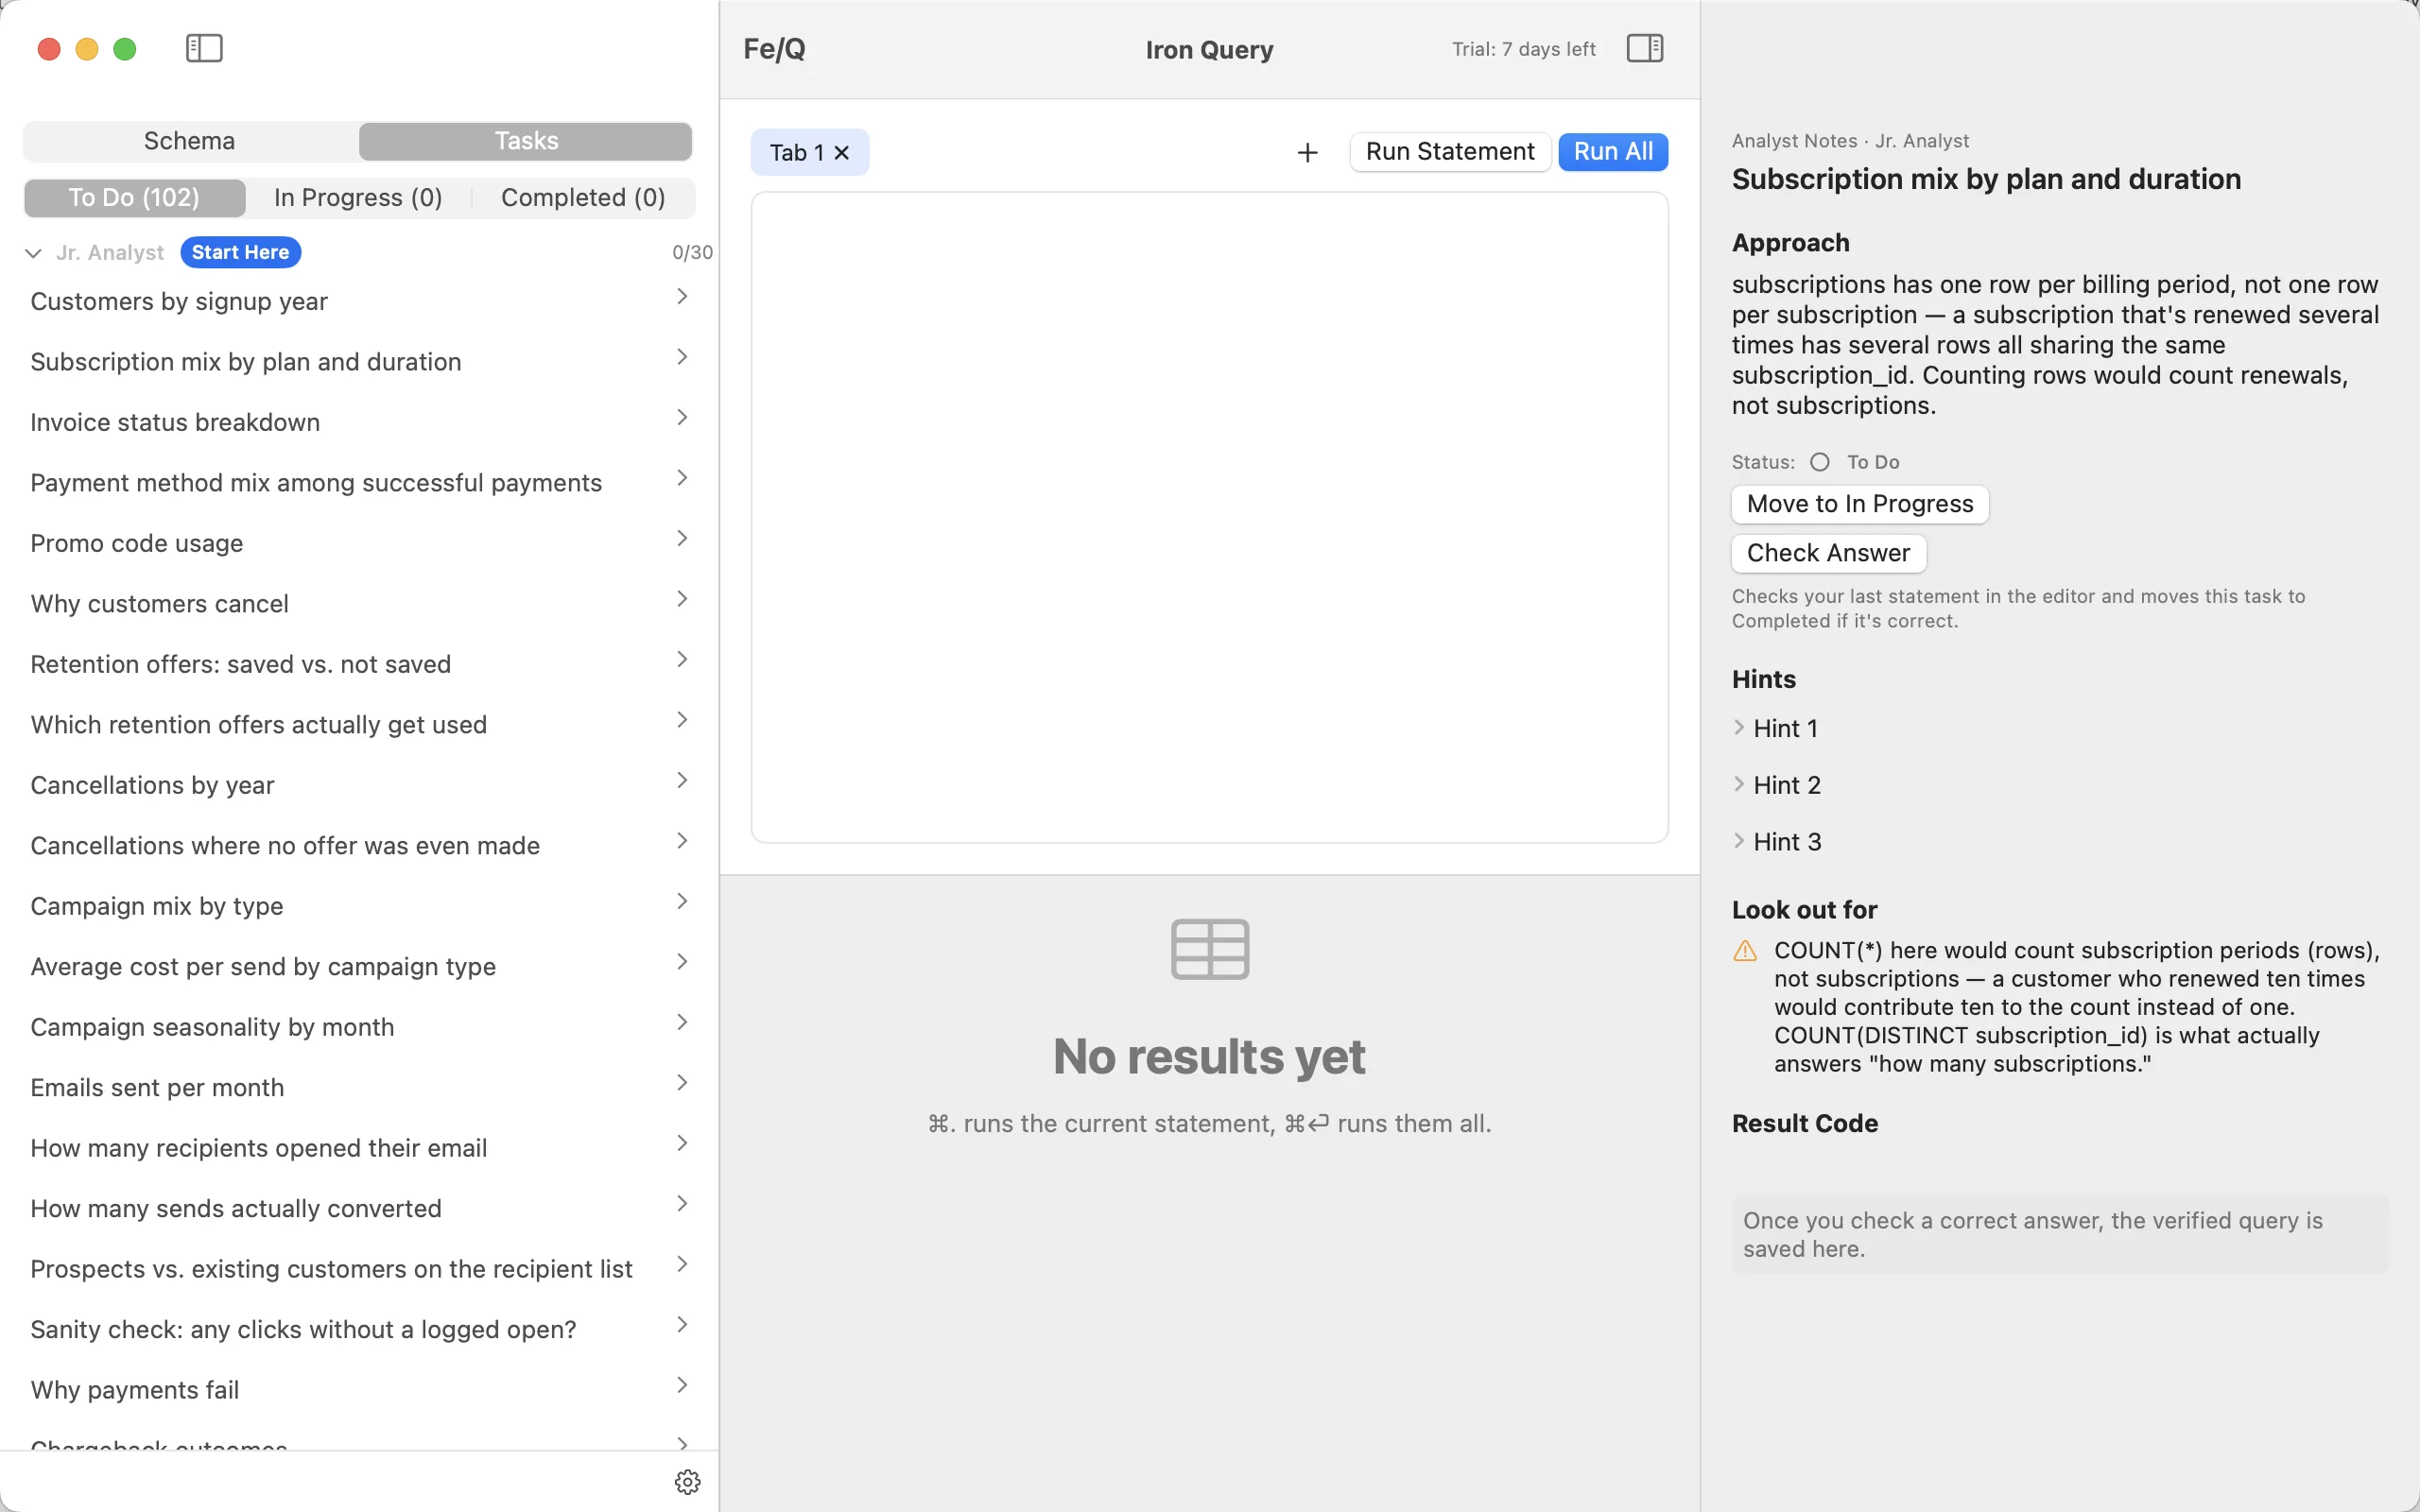Screen dimensions: 2420x1512
Task: Click Move to In Progress
Action: tap(1860, 504)
